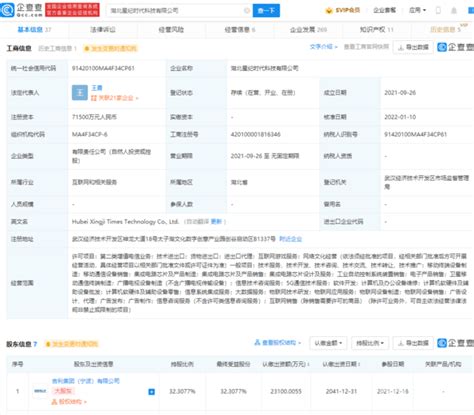Screen dimensions: 474x415
Task: Click subscription date 2041-12-31
Action: (341, 391)
